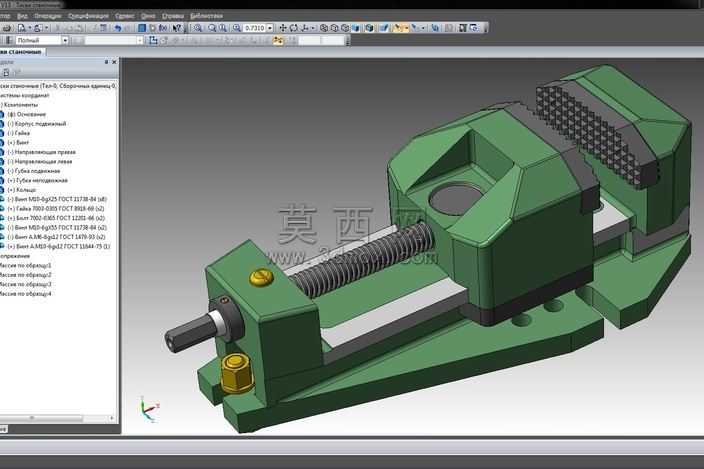Click right arrow of tree horizontal scrollbar
This screenshot has width=704, height=469.
112,418
